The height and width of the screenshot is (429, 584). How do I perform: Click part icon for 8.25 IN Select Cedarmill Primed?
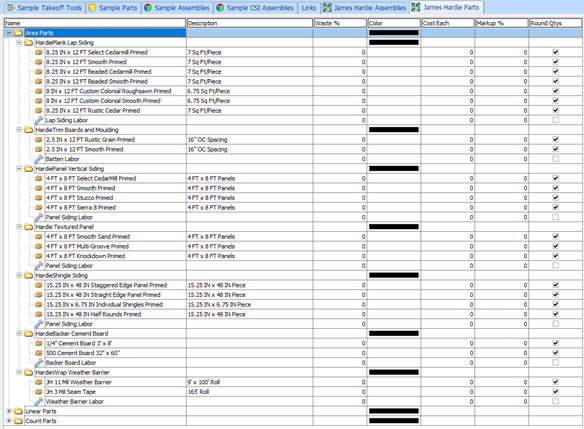pyautogui.click(x=39, y=52)
